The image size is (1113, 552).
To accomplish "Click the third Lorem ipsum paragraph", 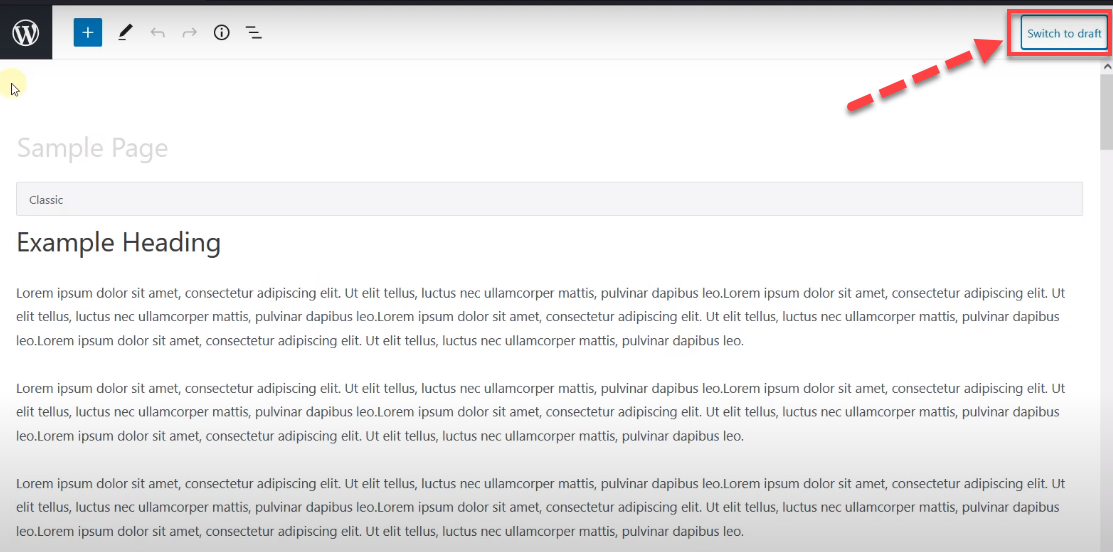I will coord(541,507).
